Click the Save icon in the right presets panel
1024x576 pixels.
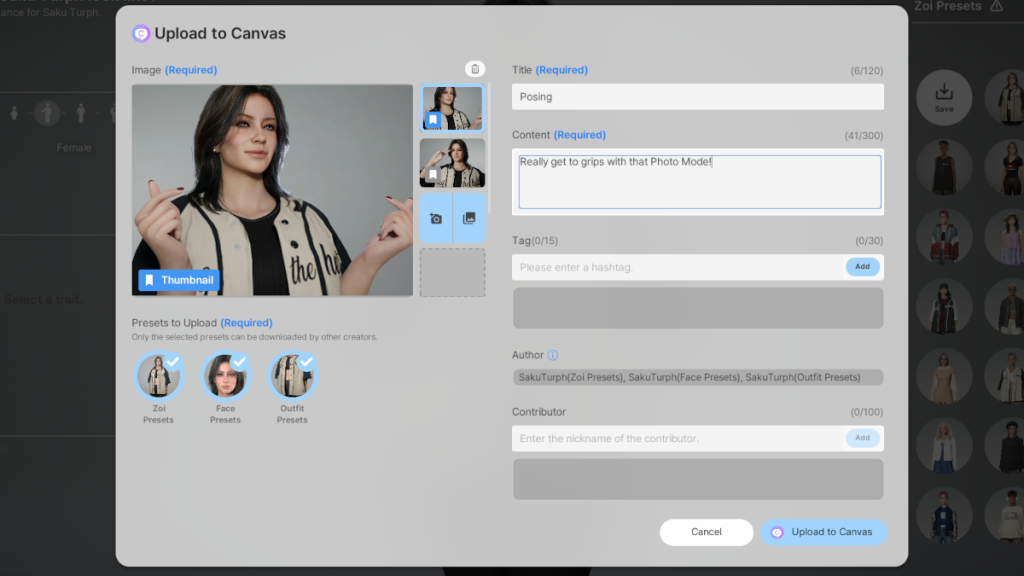point(943,97)
